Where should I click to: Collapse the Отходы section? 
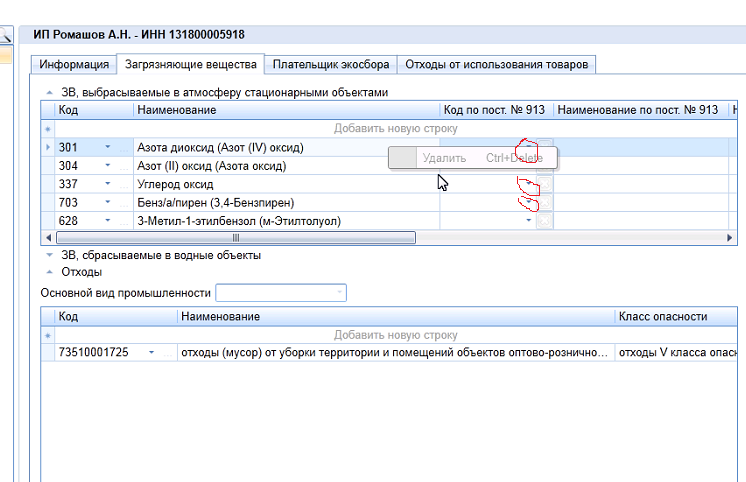click(48, 271)
